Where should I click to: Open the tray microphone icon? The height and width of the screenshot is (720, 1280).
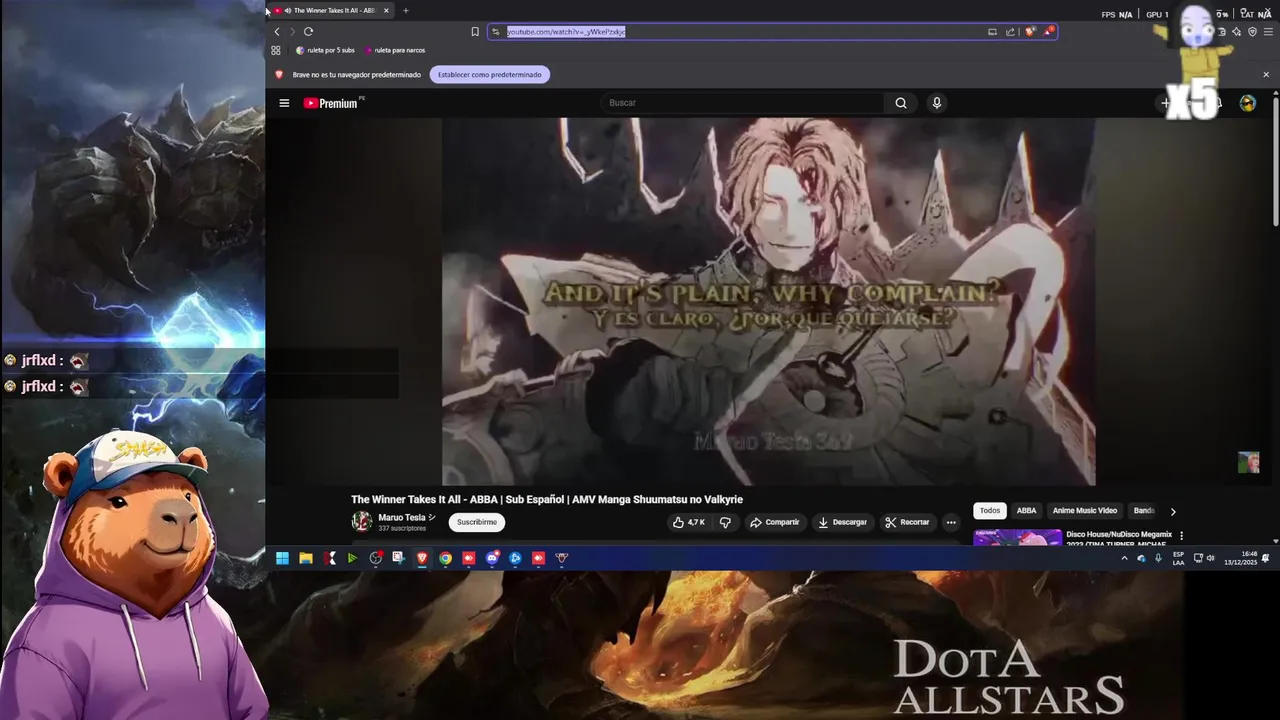(1158, 558)
